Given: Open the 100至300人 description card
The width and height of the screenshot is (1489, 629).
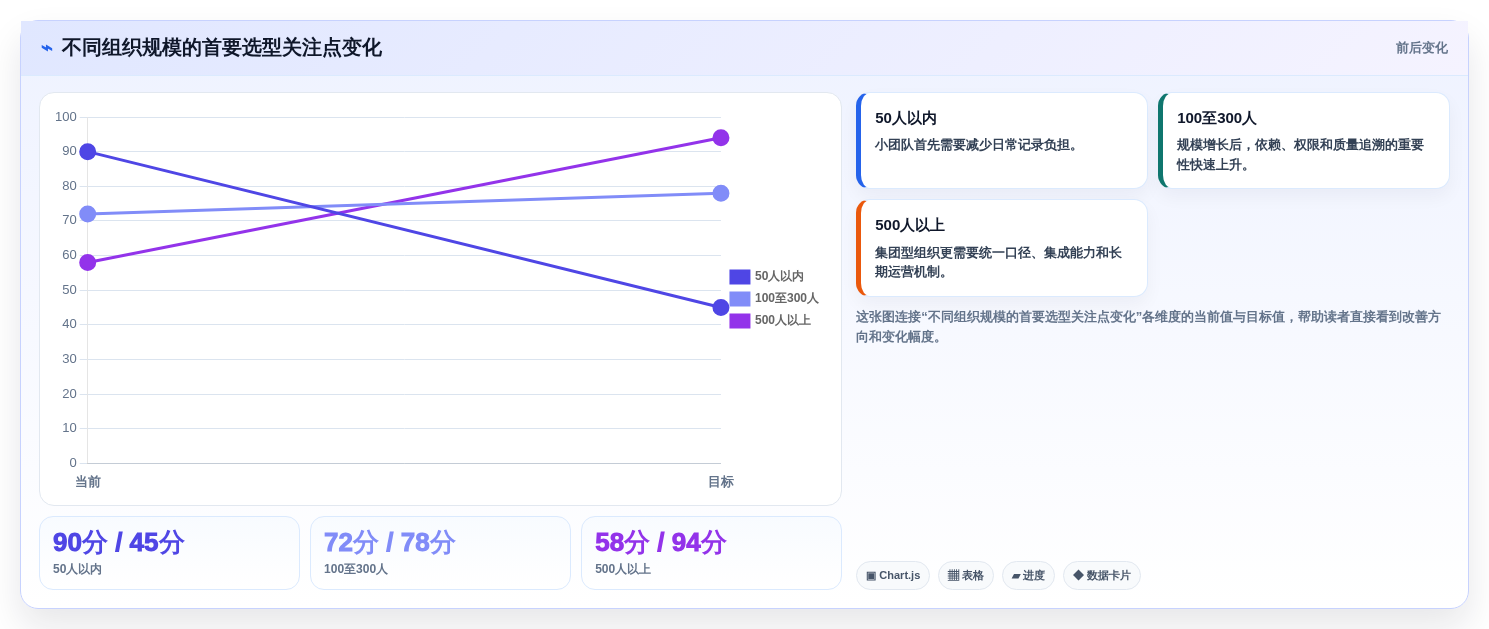Looking at the screenshot, I should tap(1304, 141).
